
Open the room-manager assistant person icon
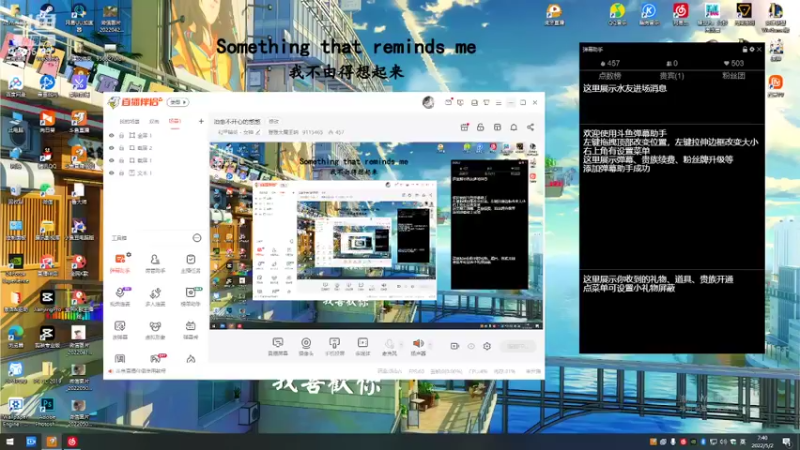click(x=155, y=263)
